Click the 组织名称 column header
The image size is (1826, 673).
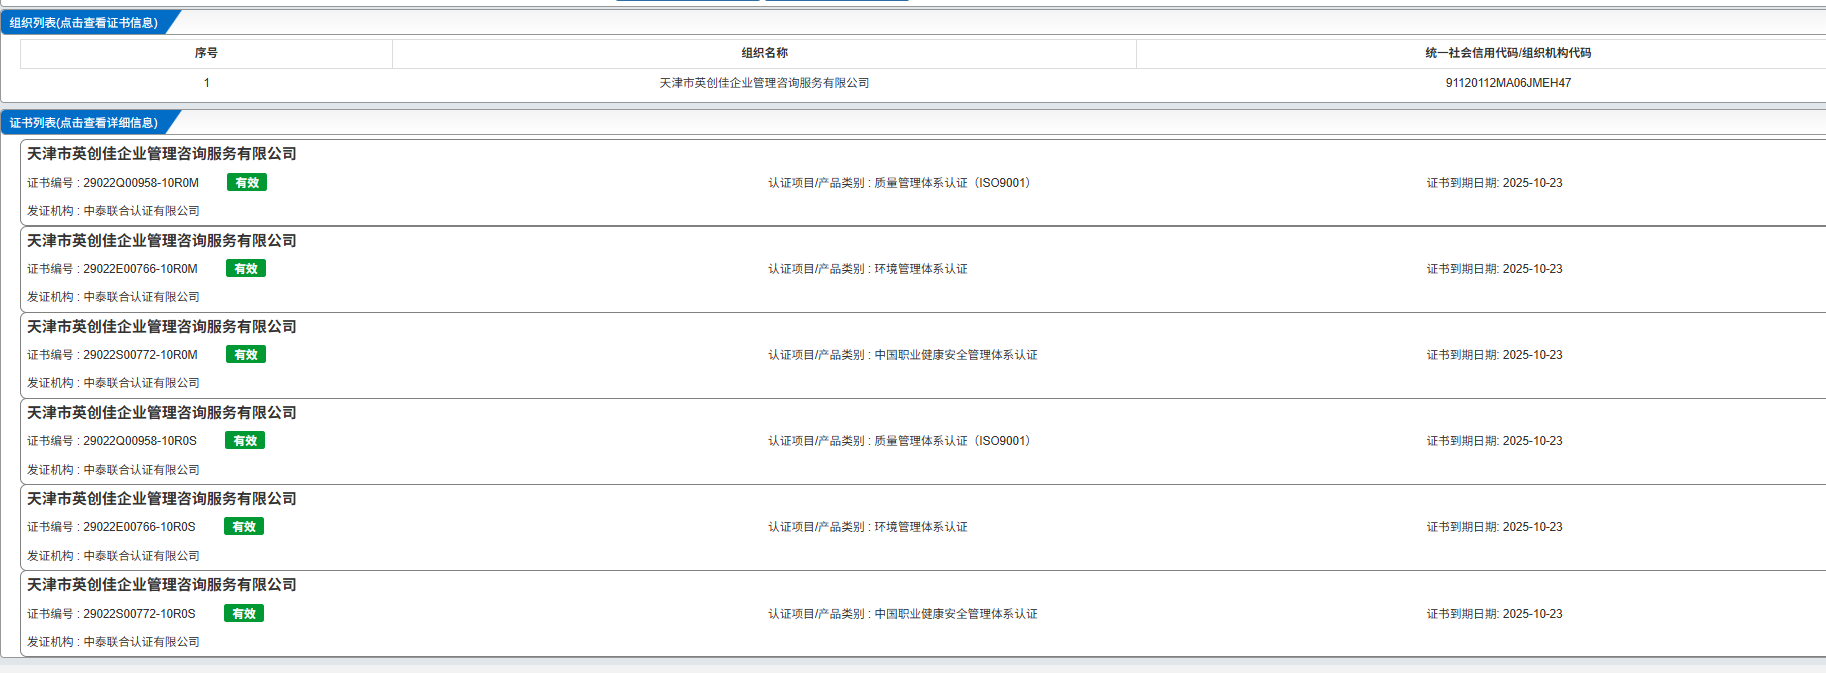pos(764,53)
